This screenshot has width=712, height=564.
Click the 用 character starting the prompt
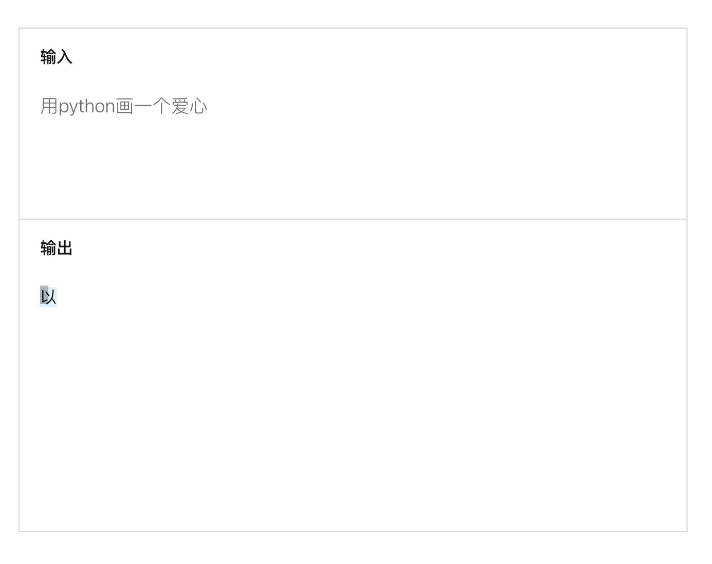[x=49, y=106]
